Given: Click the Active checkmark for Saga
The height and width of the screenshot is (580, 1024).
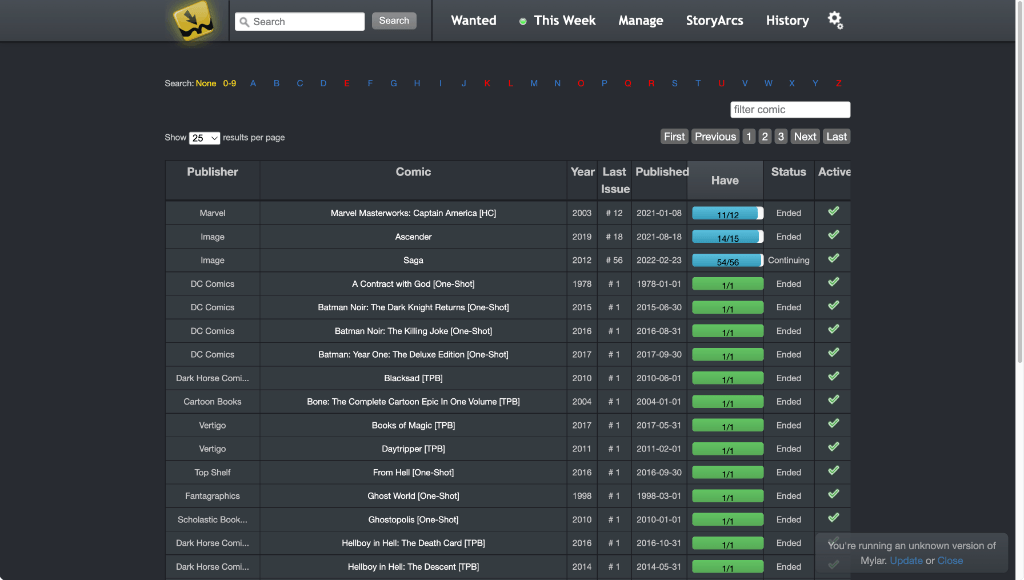Looking at the screenshot, I should pyautogui.click(x=833, y=259).
